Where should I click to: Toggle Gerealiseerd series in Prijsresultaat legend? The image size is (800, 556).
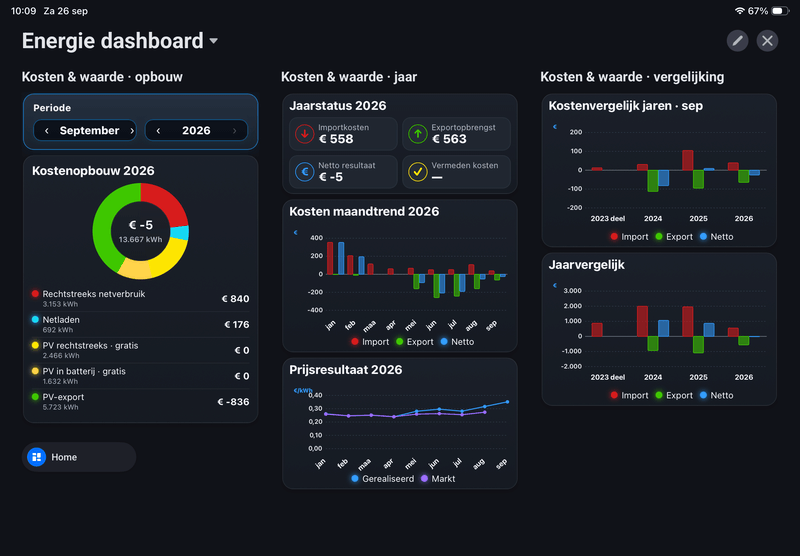(383, 478)
